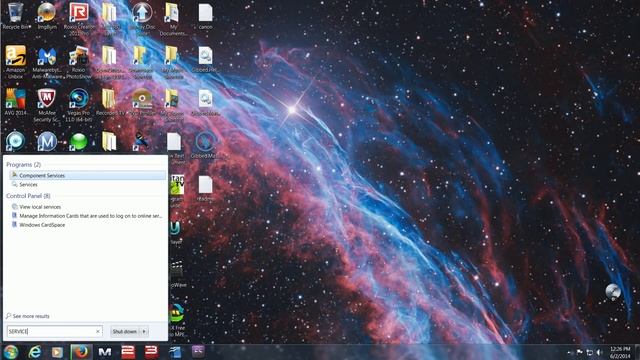This screenshot has height=360, width=640.
Task: Open the red 2 taskbar icon
Action: 128,352
